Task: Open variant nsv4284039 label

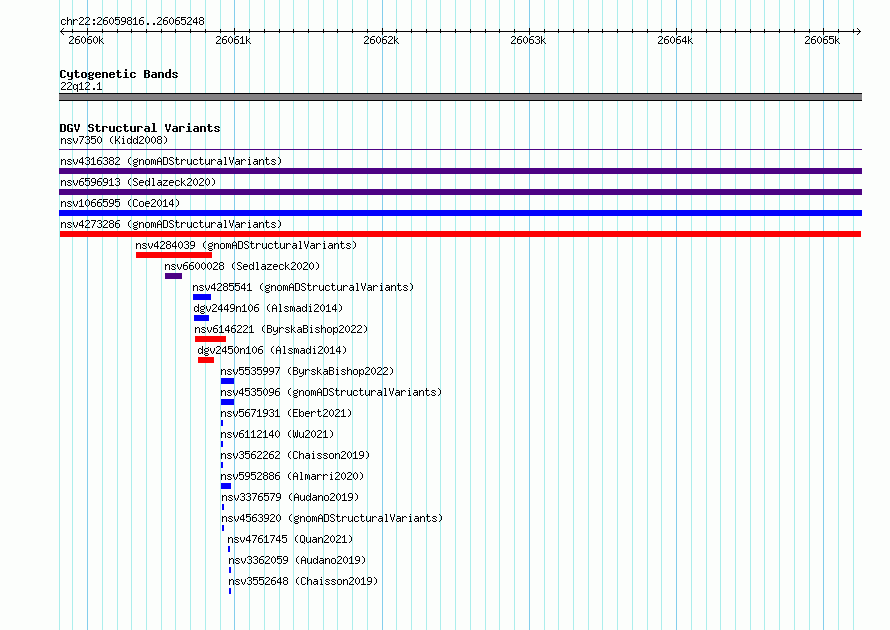Action: tap(246, 245)
